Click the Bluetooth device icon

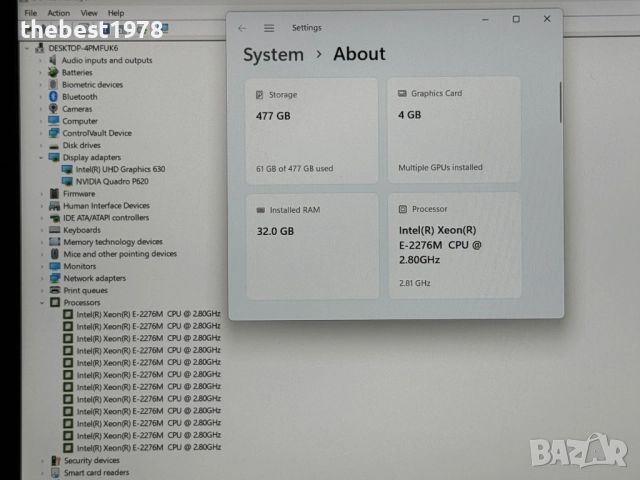(54, 97)
